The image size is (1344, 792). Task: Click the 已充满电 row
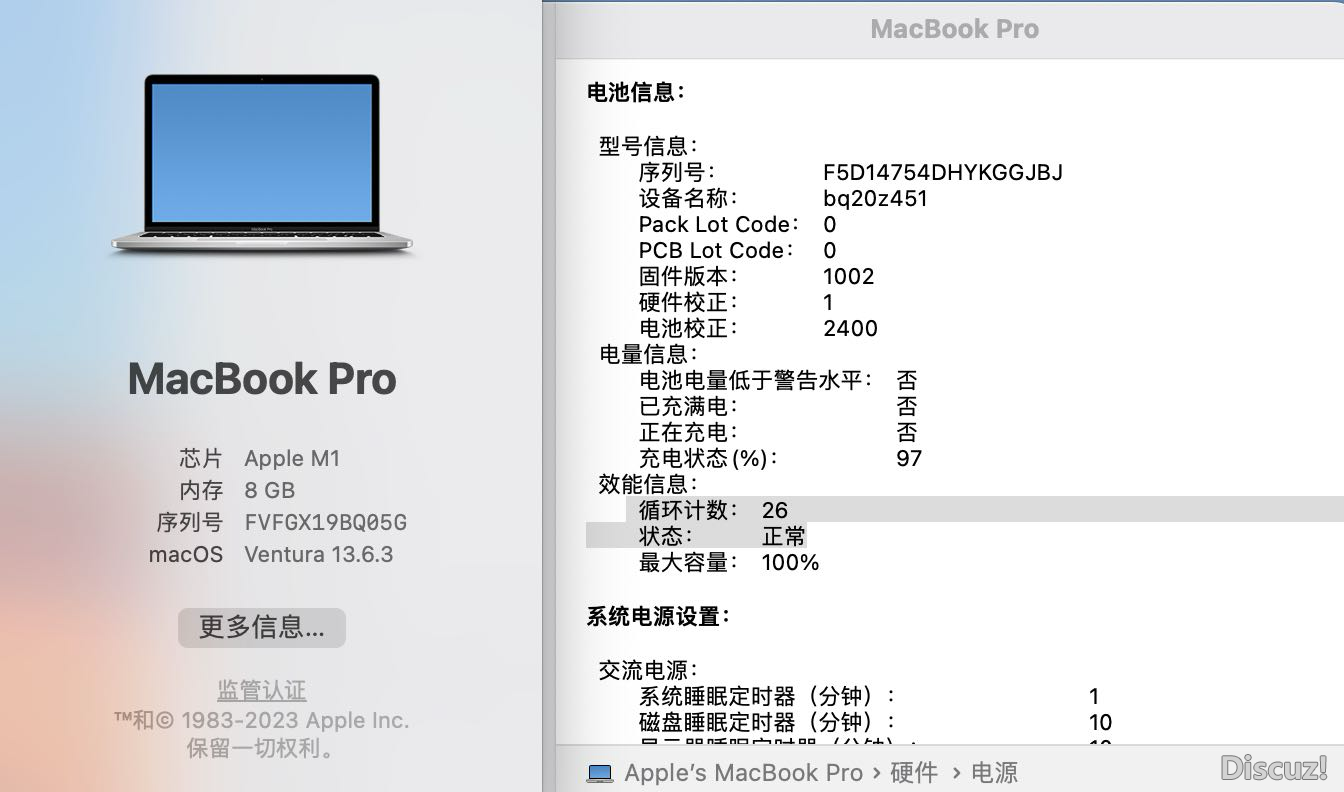pyautogui.click(x=778, y=406)
